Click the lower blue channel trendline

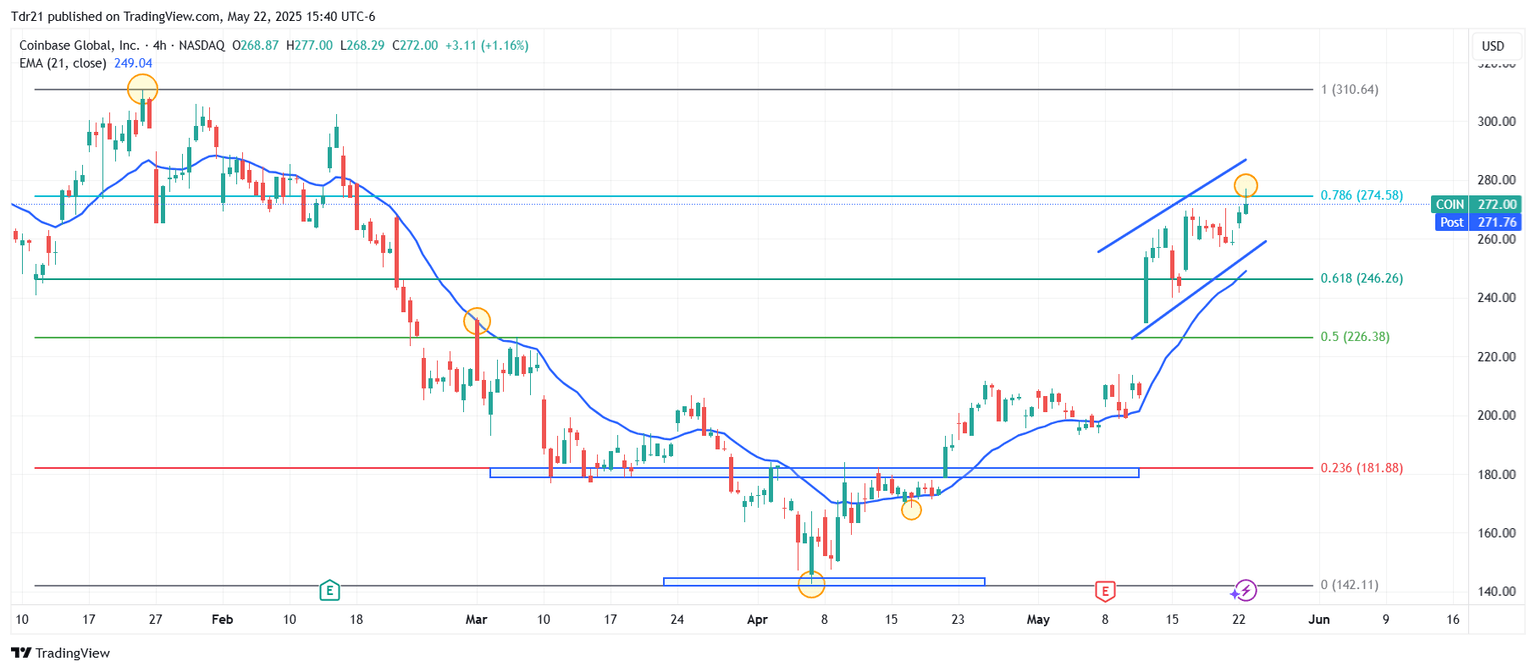tap(1199, 290)
